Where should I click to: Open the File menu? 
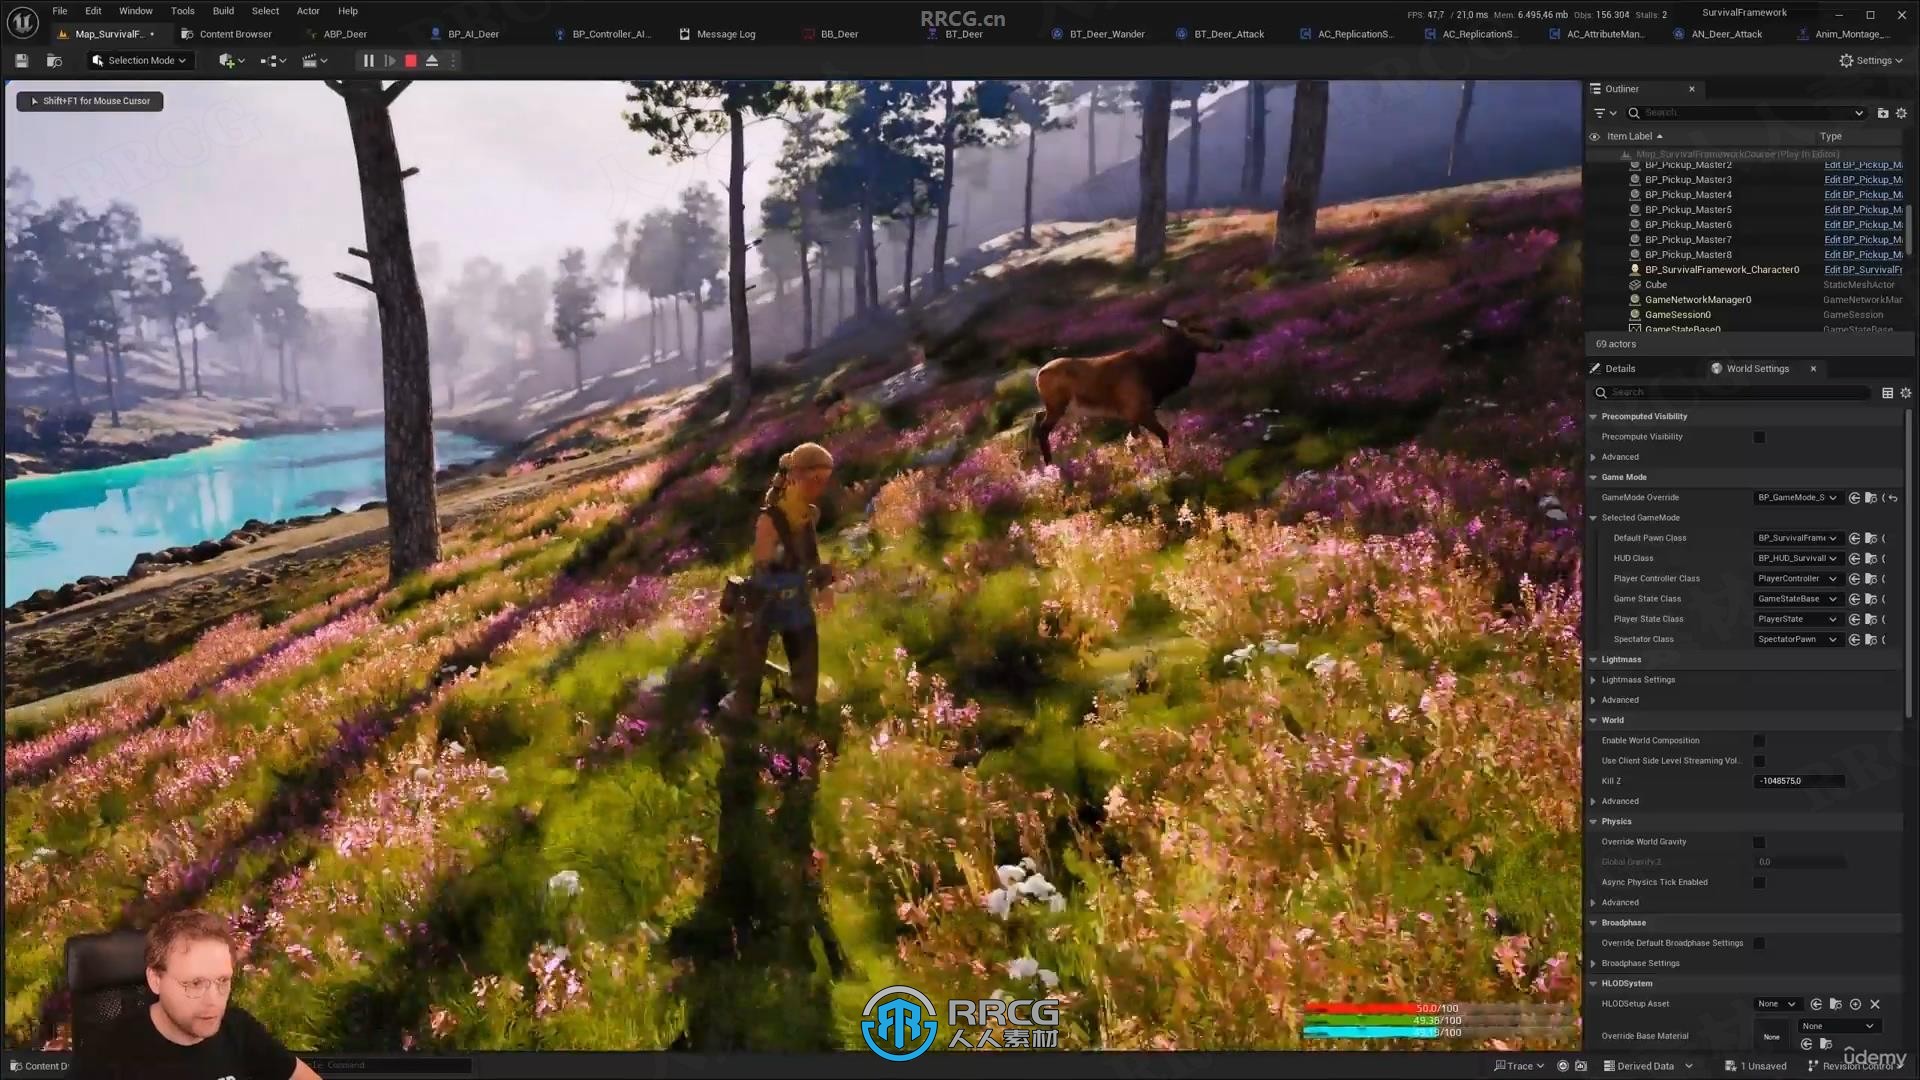pos(60,11)
